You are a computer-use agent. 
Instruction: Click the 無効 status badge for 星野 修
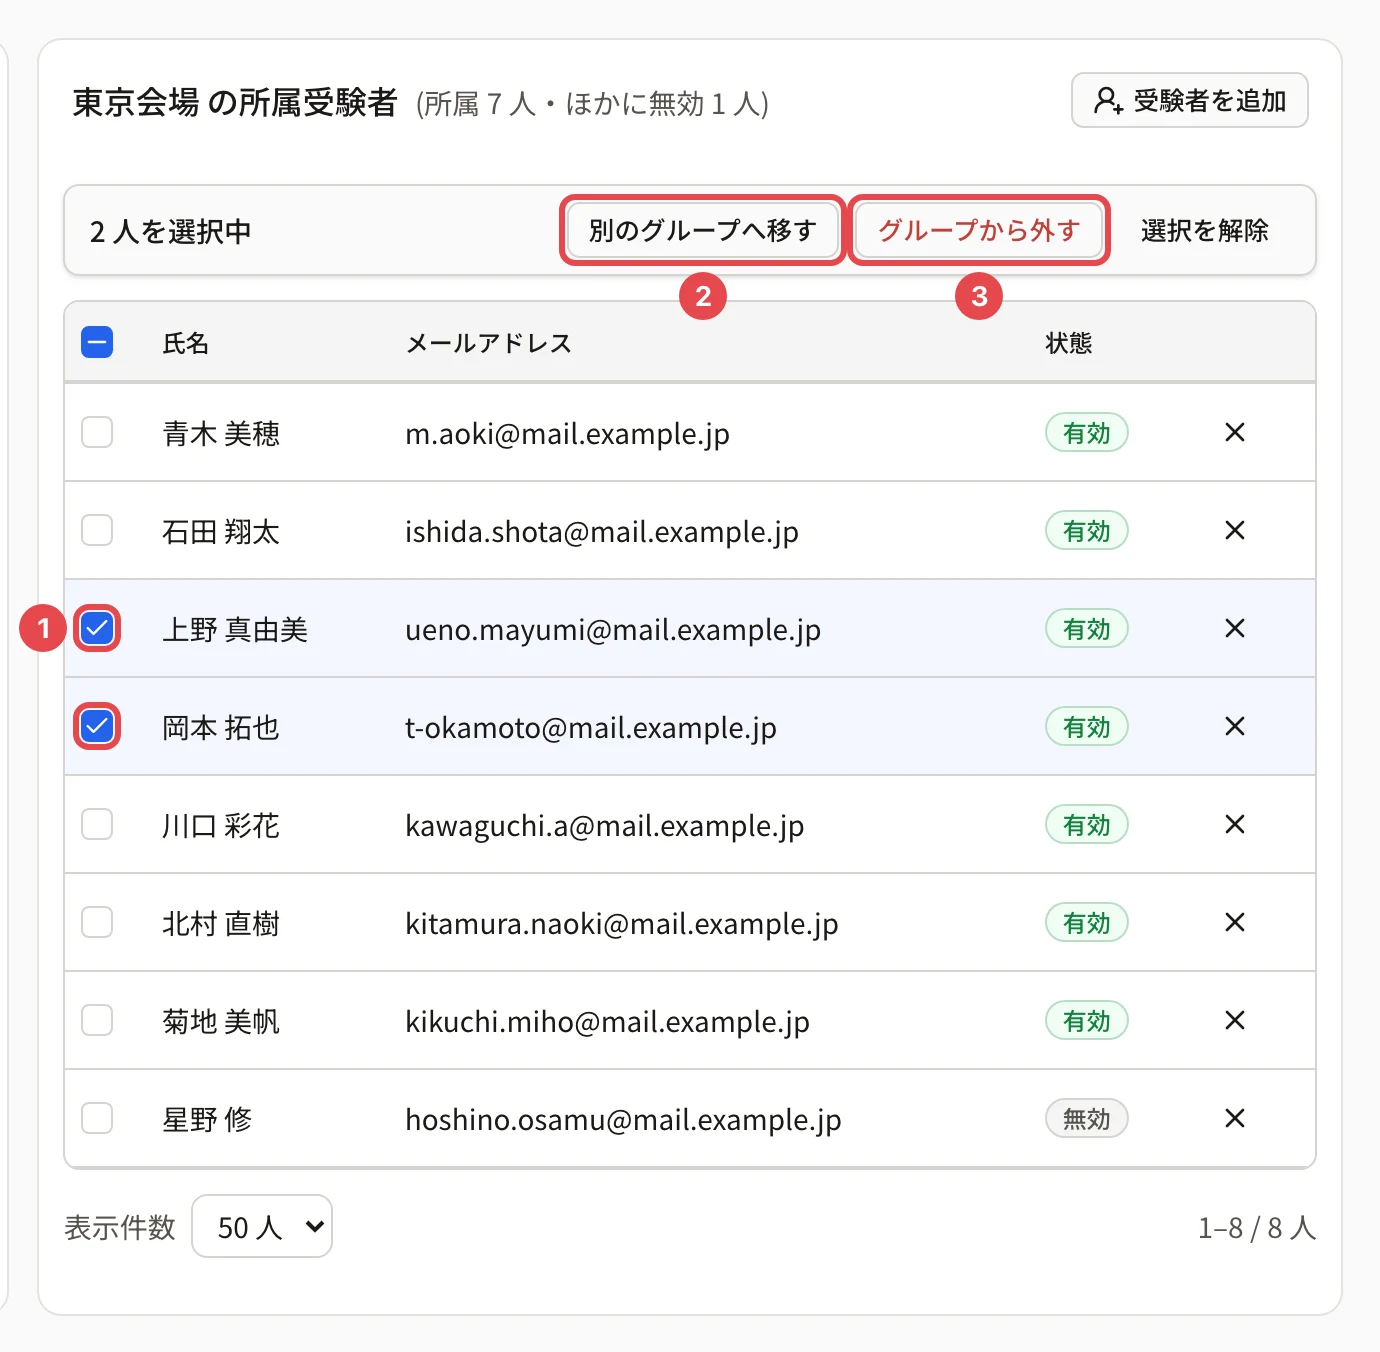click(x=1087, y=1118)
